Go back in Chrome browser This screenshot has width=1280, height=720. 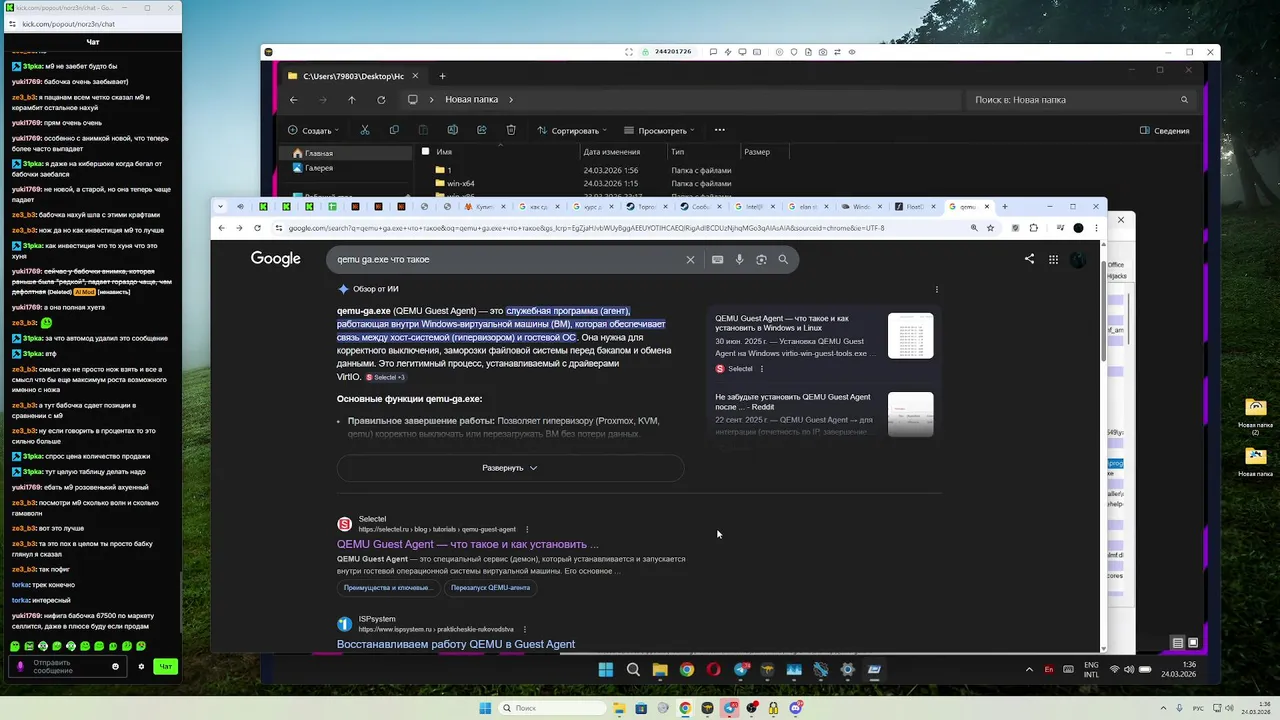[222, 228]
